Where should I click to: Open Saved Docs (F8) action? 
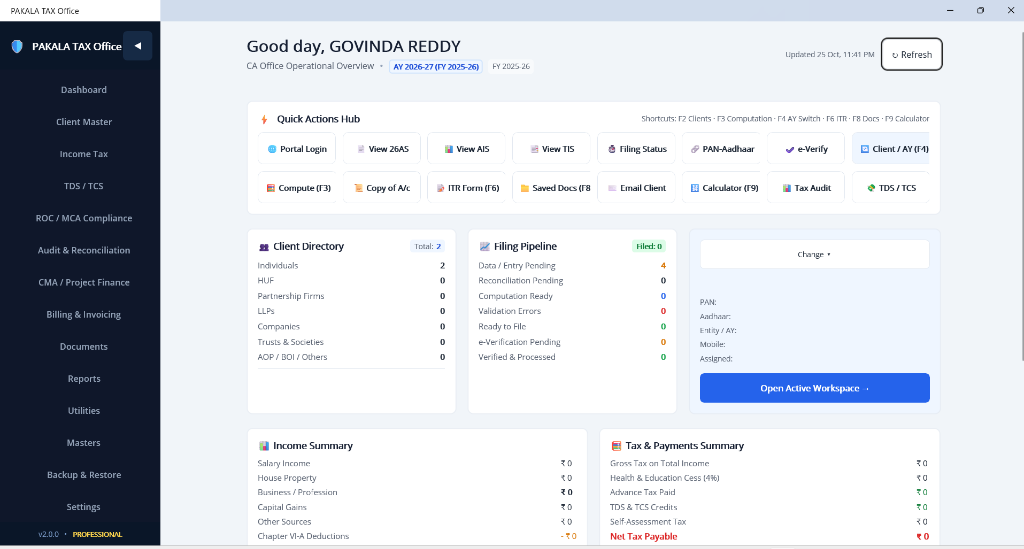(551, 187)
